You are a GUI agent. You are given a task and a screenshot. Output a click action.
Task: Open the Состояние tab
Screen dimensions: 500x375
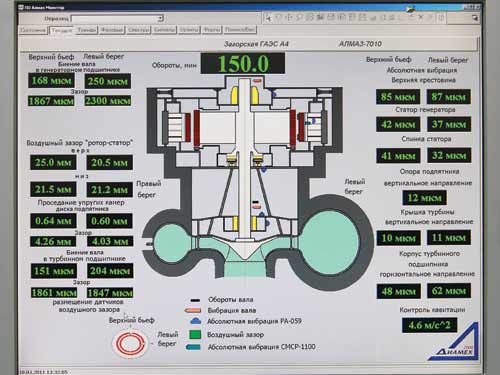[x=33, y=30]
